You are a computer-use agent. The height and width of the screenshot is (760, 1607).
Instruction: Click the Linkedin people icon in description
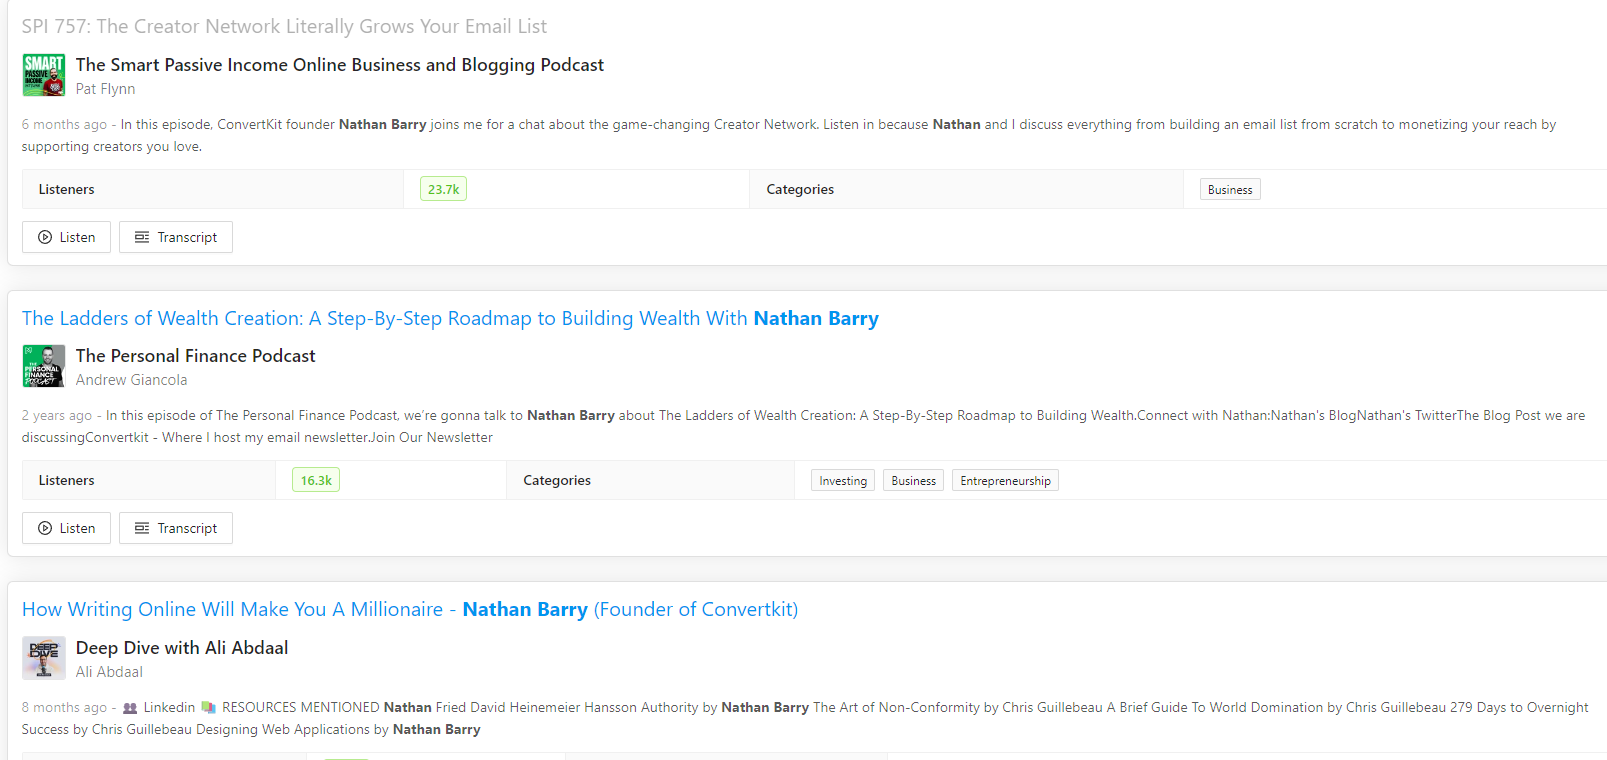(x=130, y=708)
